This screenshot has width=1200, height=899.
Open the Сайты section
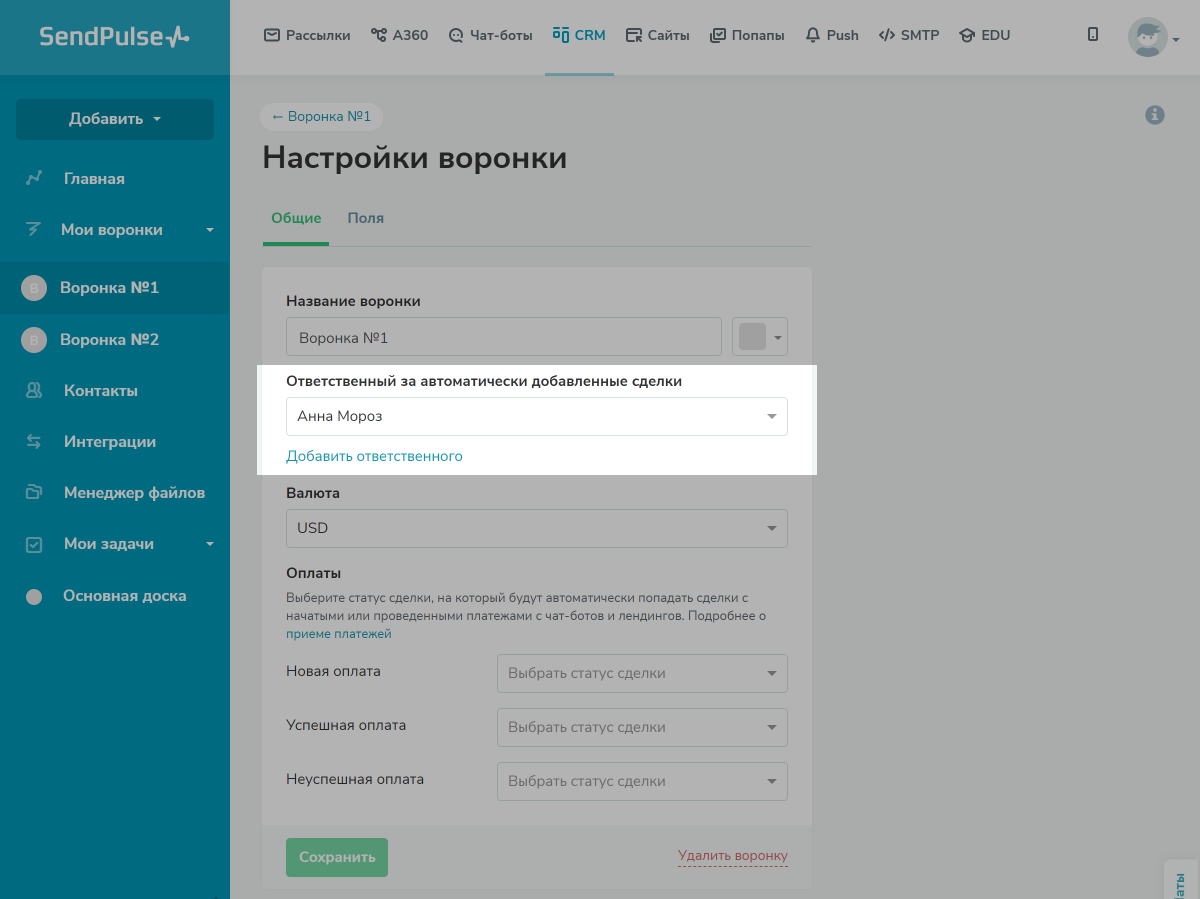pyautogui.click(x=658, y=35)
